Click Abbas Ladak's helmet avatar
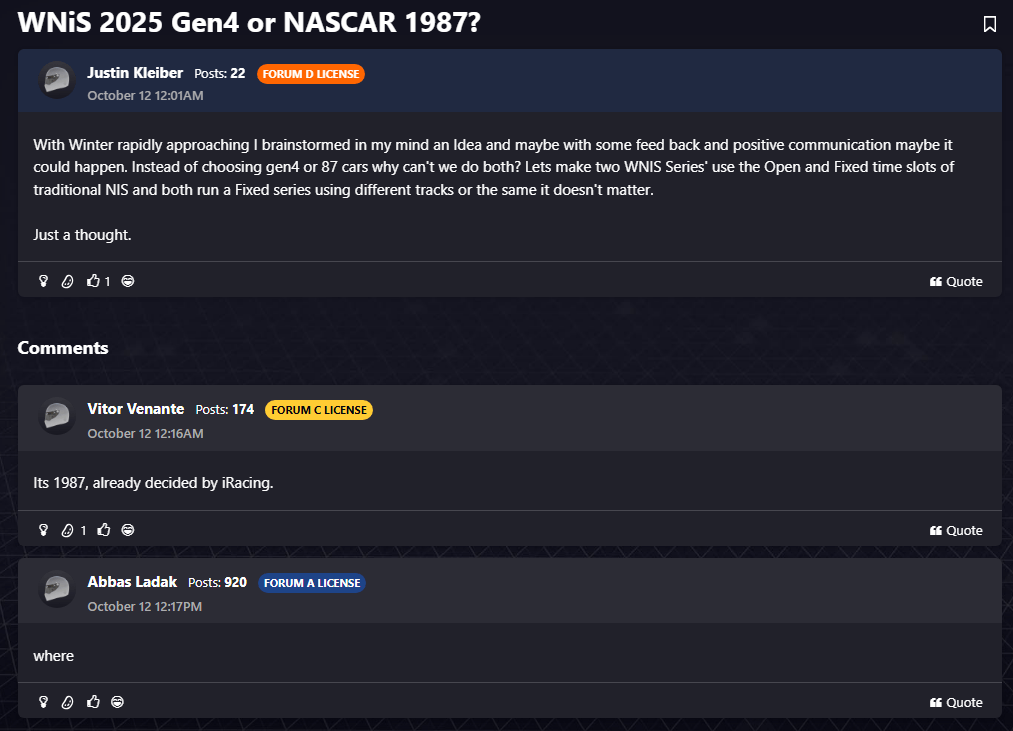1013x731 pixels. (x=57, y=590)
